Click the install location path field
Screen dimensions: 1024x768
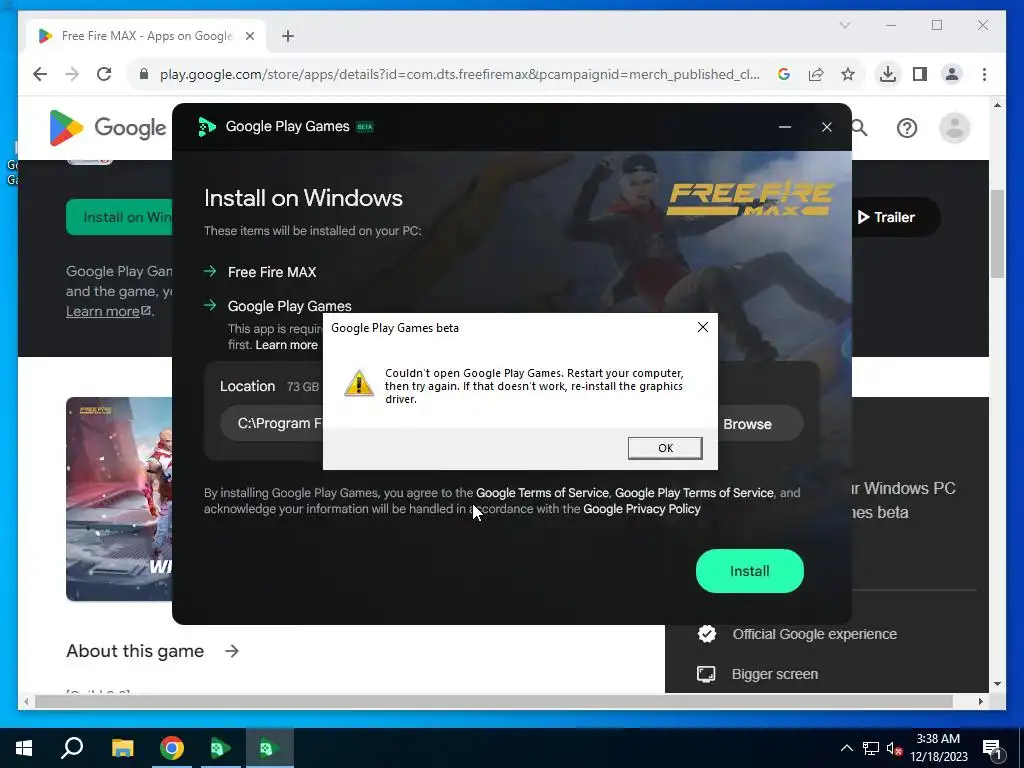click(272, 423)
